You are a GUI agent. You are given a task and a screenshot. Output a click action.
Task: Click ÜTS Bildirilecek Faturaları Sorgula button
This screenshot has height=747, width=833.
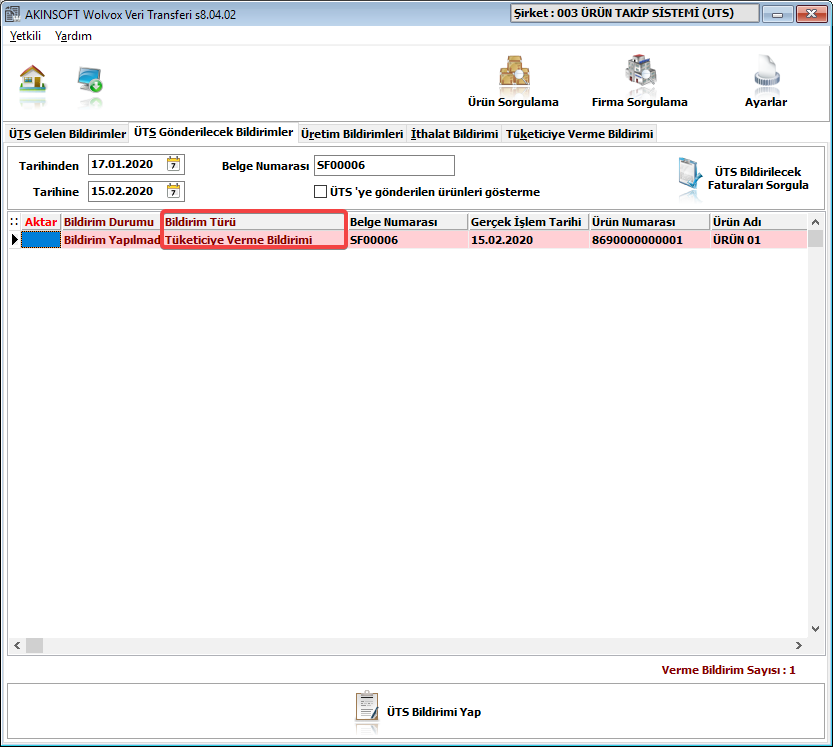tap(744, 179)
